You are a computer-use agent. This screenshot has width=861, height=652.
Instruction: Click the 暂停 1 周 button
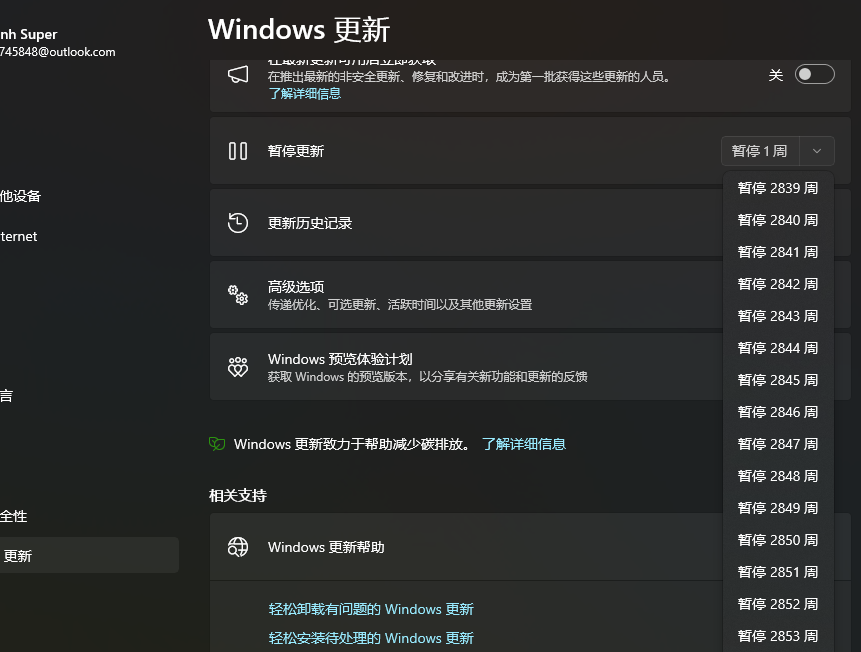tap(760, 151)
